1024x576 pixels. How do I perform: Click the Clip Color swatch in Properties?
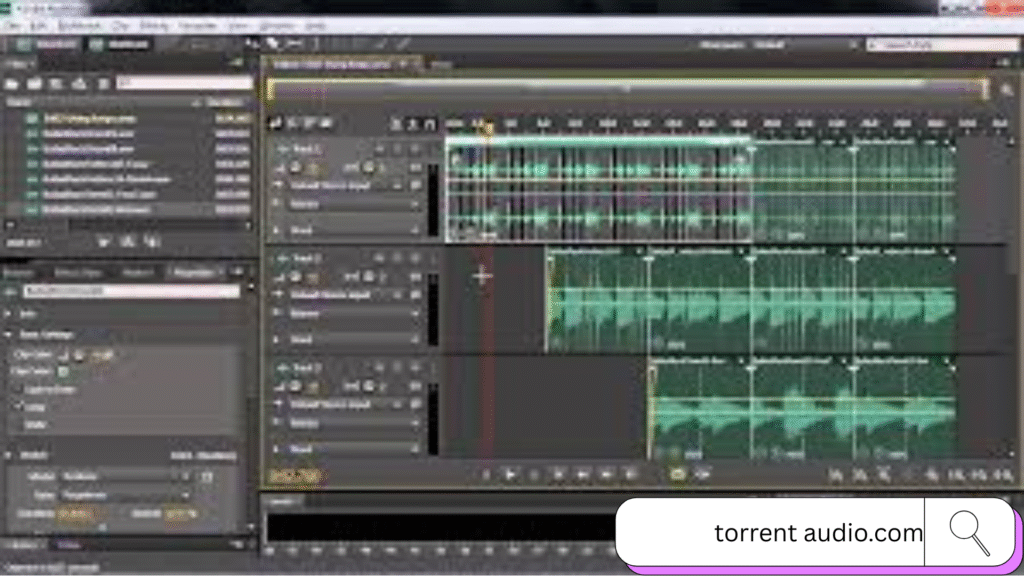[62, 371]
